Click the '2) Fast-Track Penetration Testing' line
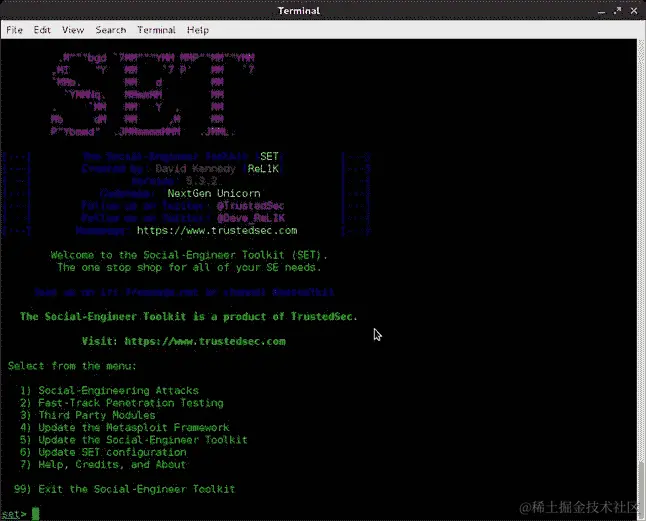 click(x=122, y=403)
